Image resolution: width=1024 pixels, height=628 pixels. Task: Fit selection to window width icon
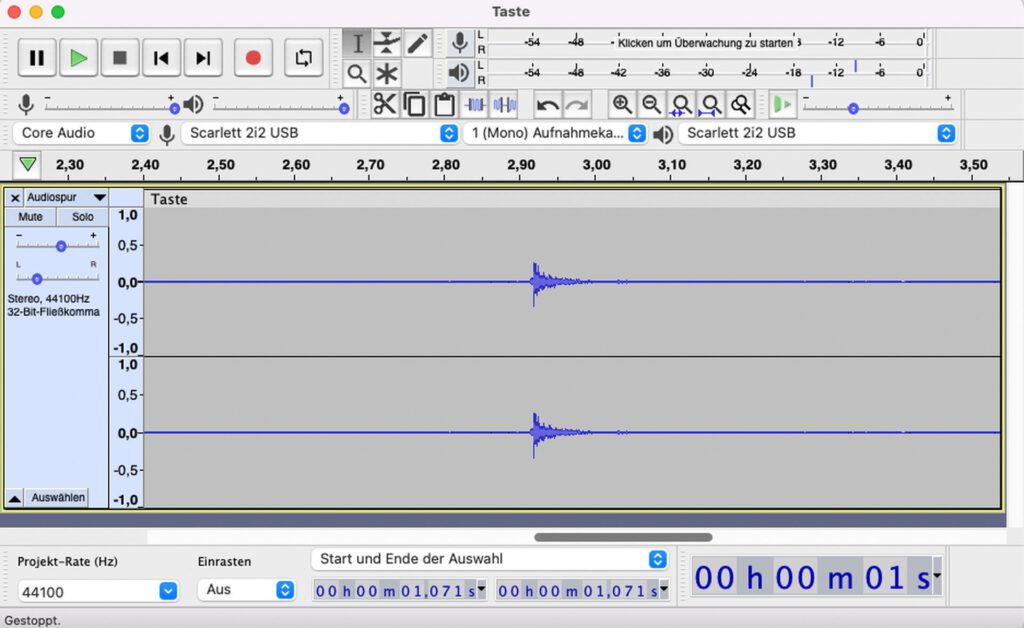680,104
